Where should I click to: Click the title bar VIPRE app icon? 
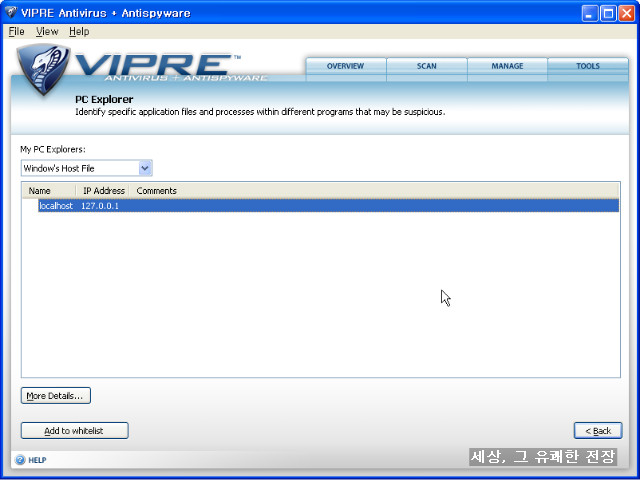[11, 12]
